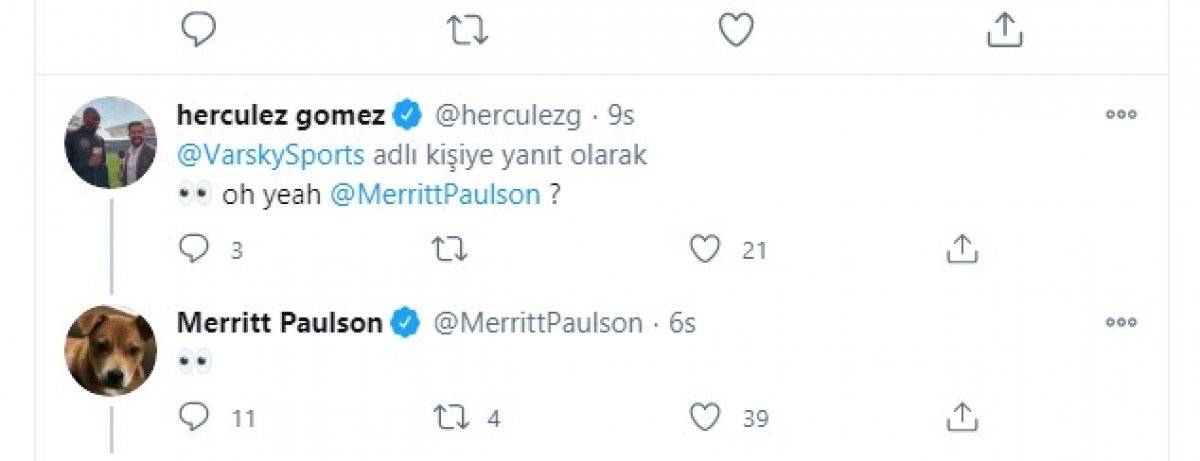Like the top tweet
Screen dimensions: 1200x461
736,30
